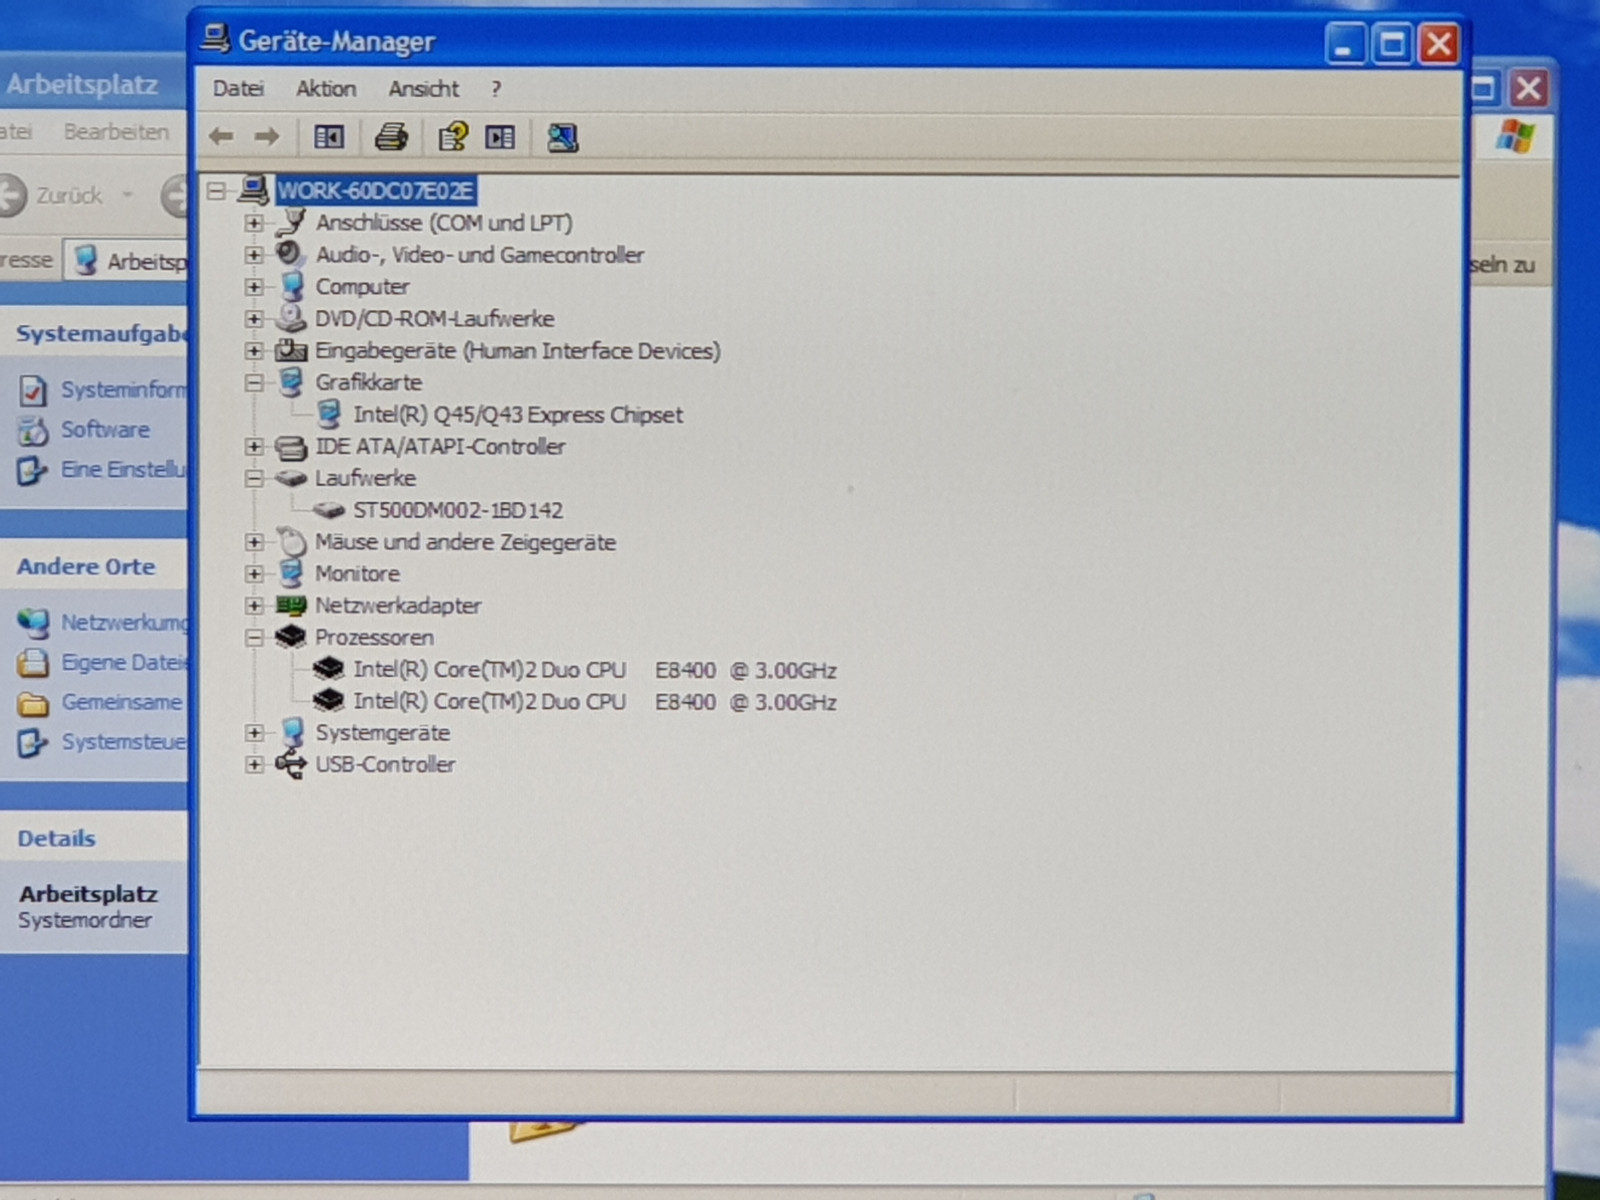Image resolution: width=1600 pixels, height=1200 pixels.
Task: Click the Netzwerkadapter card icon
Action: pos(291,605)
